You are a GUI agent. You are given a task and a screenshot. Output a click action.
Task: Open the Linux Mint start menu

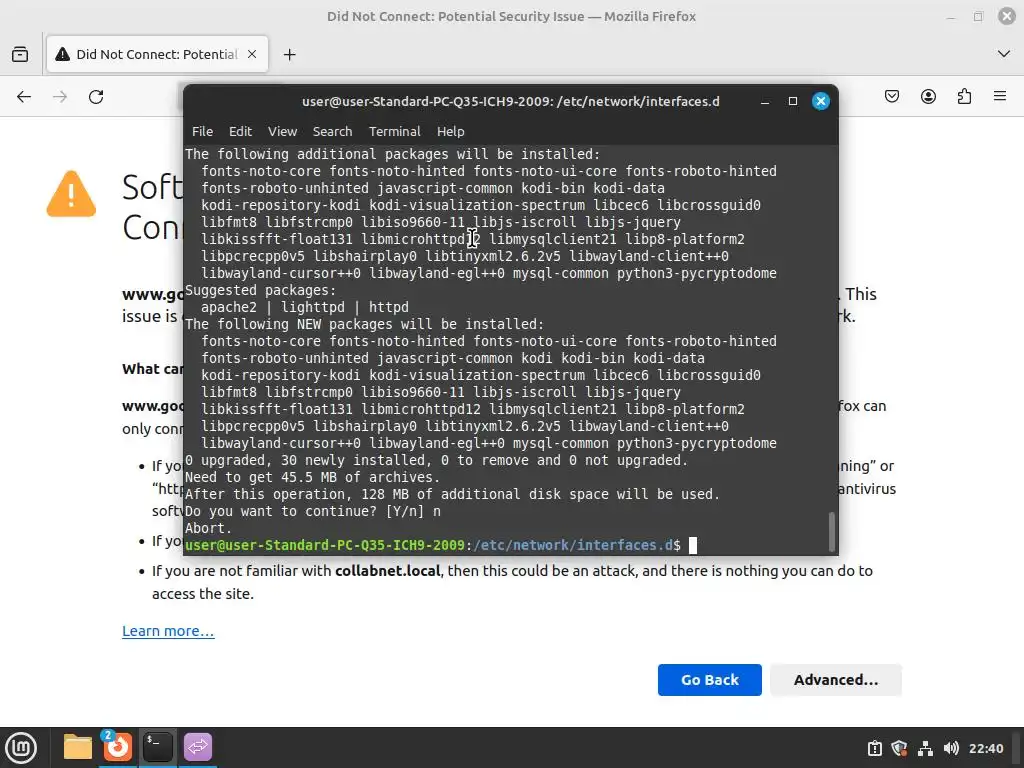tap(21, 747)
